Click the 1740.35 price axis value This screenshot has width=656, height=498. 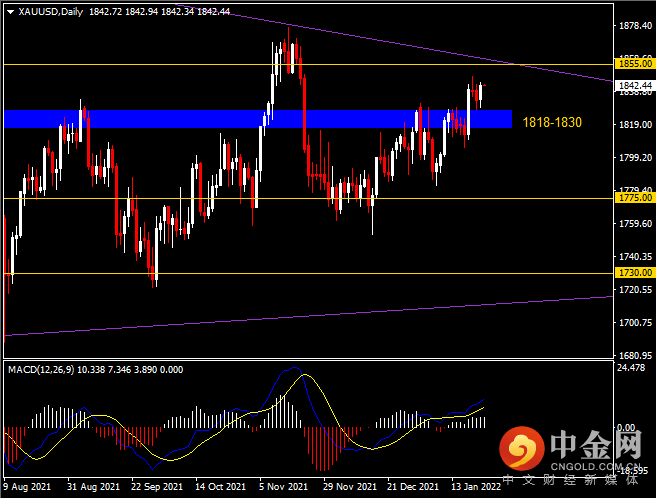(635, 256)
